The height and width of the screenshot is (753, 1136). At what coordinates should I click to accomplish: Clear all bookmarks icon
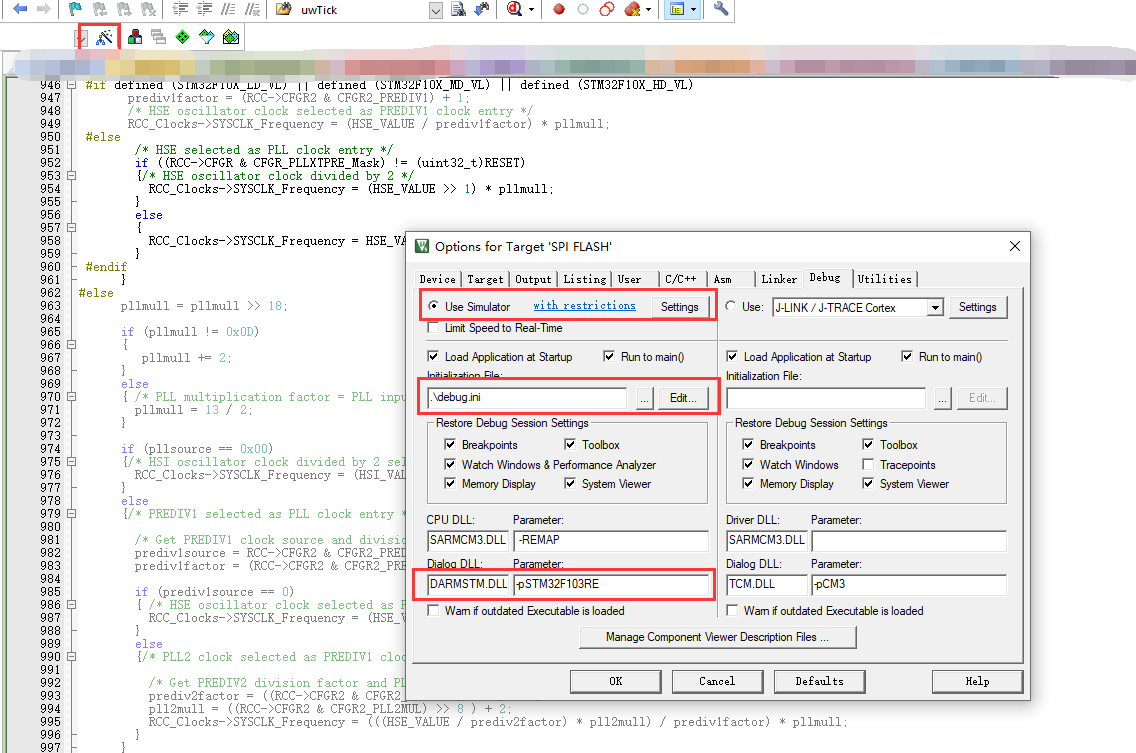click(148, 9)
